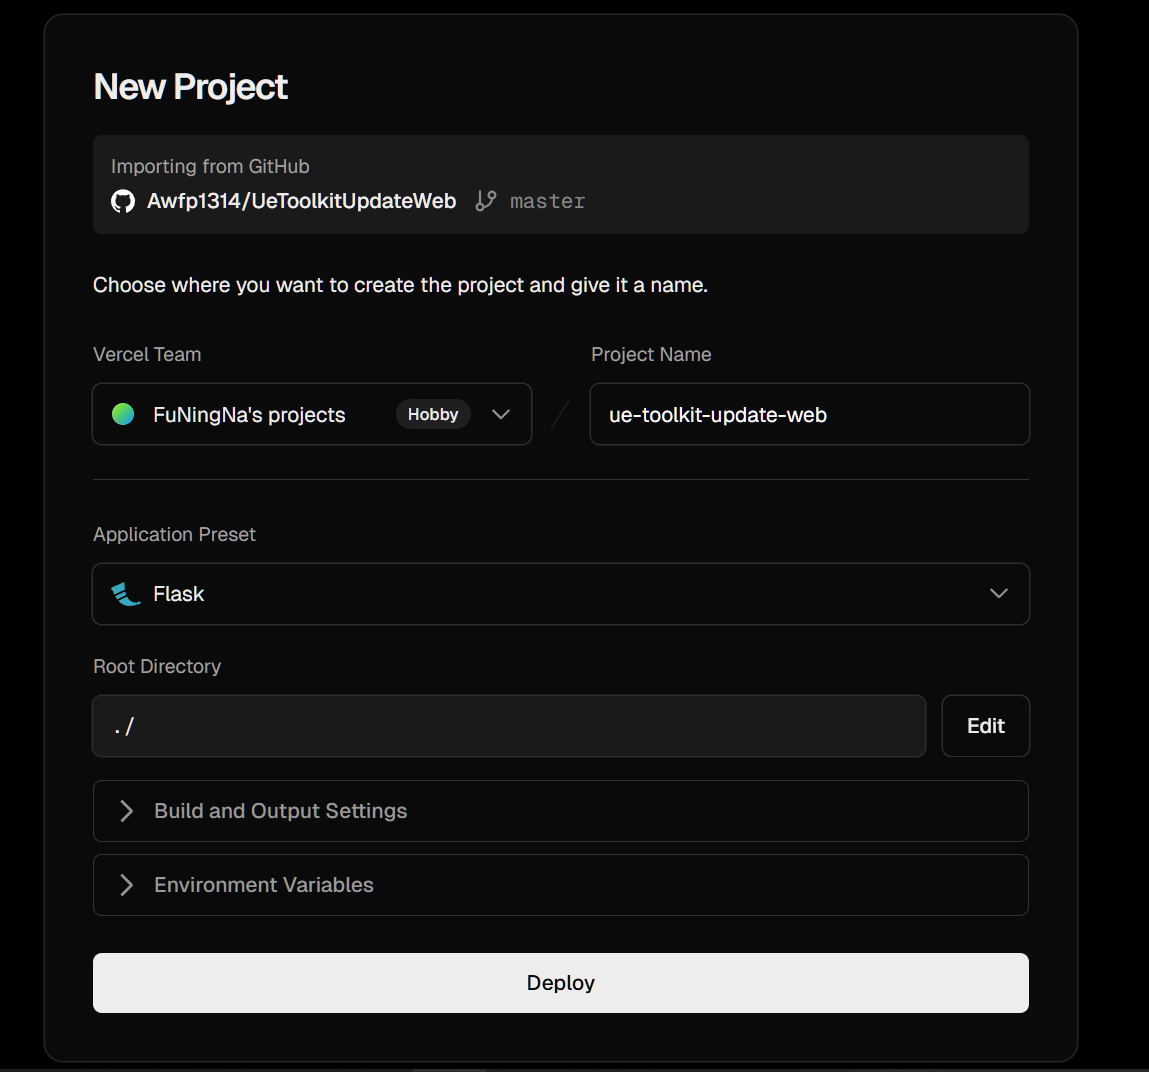
Task: Click the Project Name label
Action: pyautogui.click(x=651, y=355)
